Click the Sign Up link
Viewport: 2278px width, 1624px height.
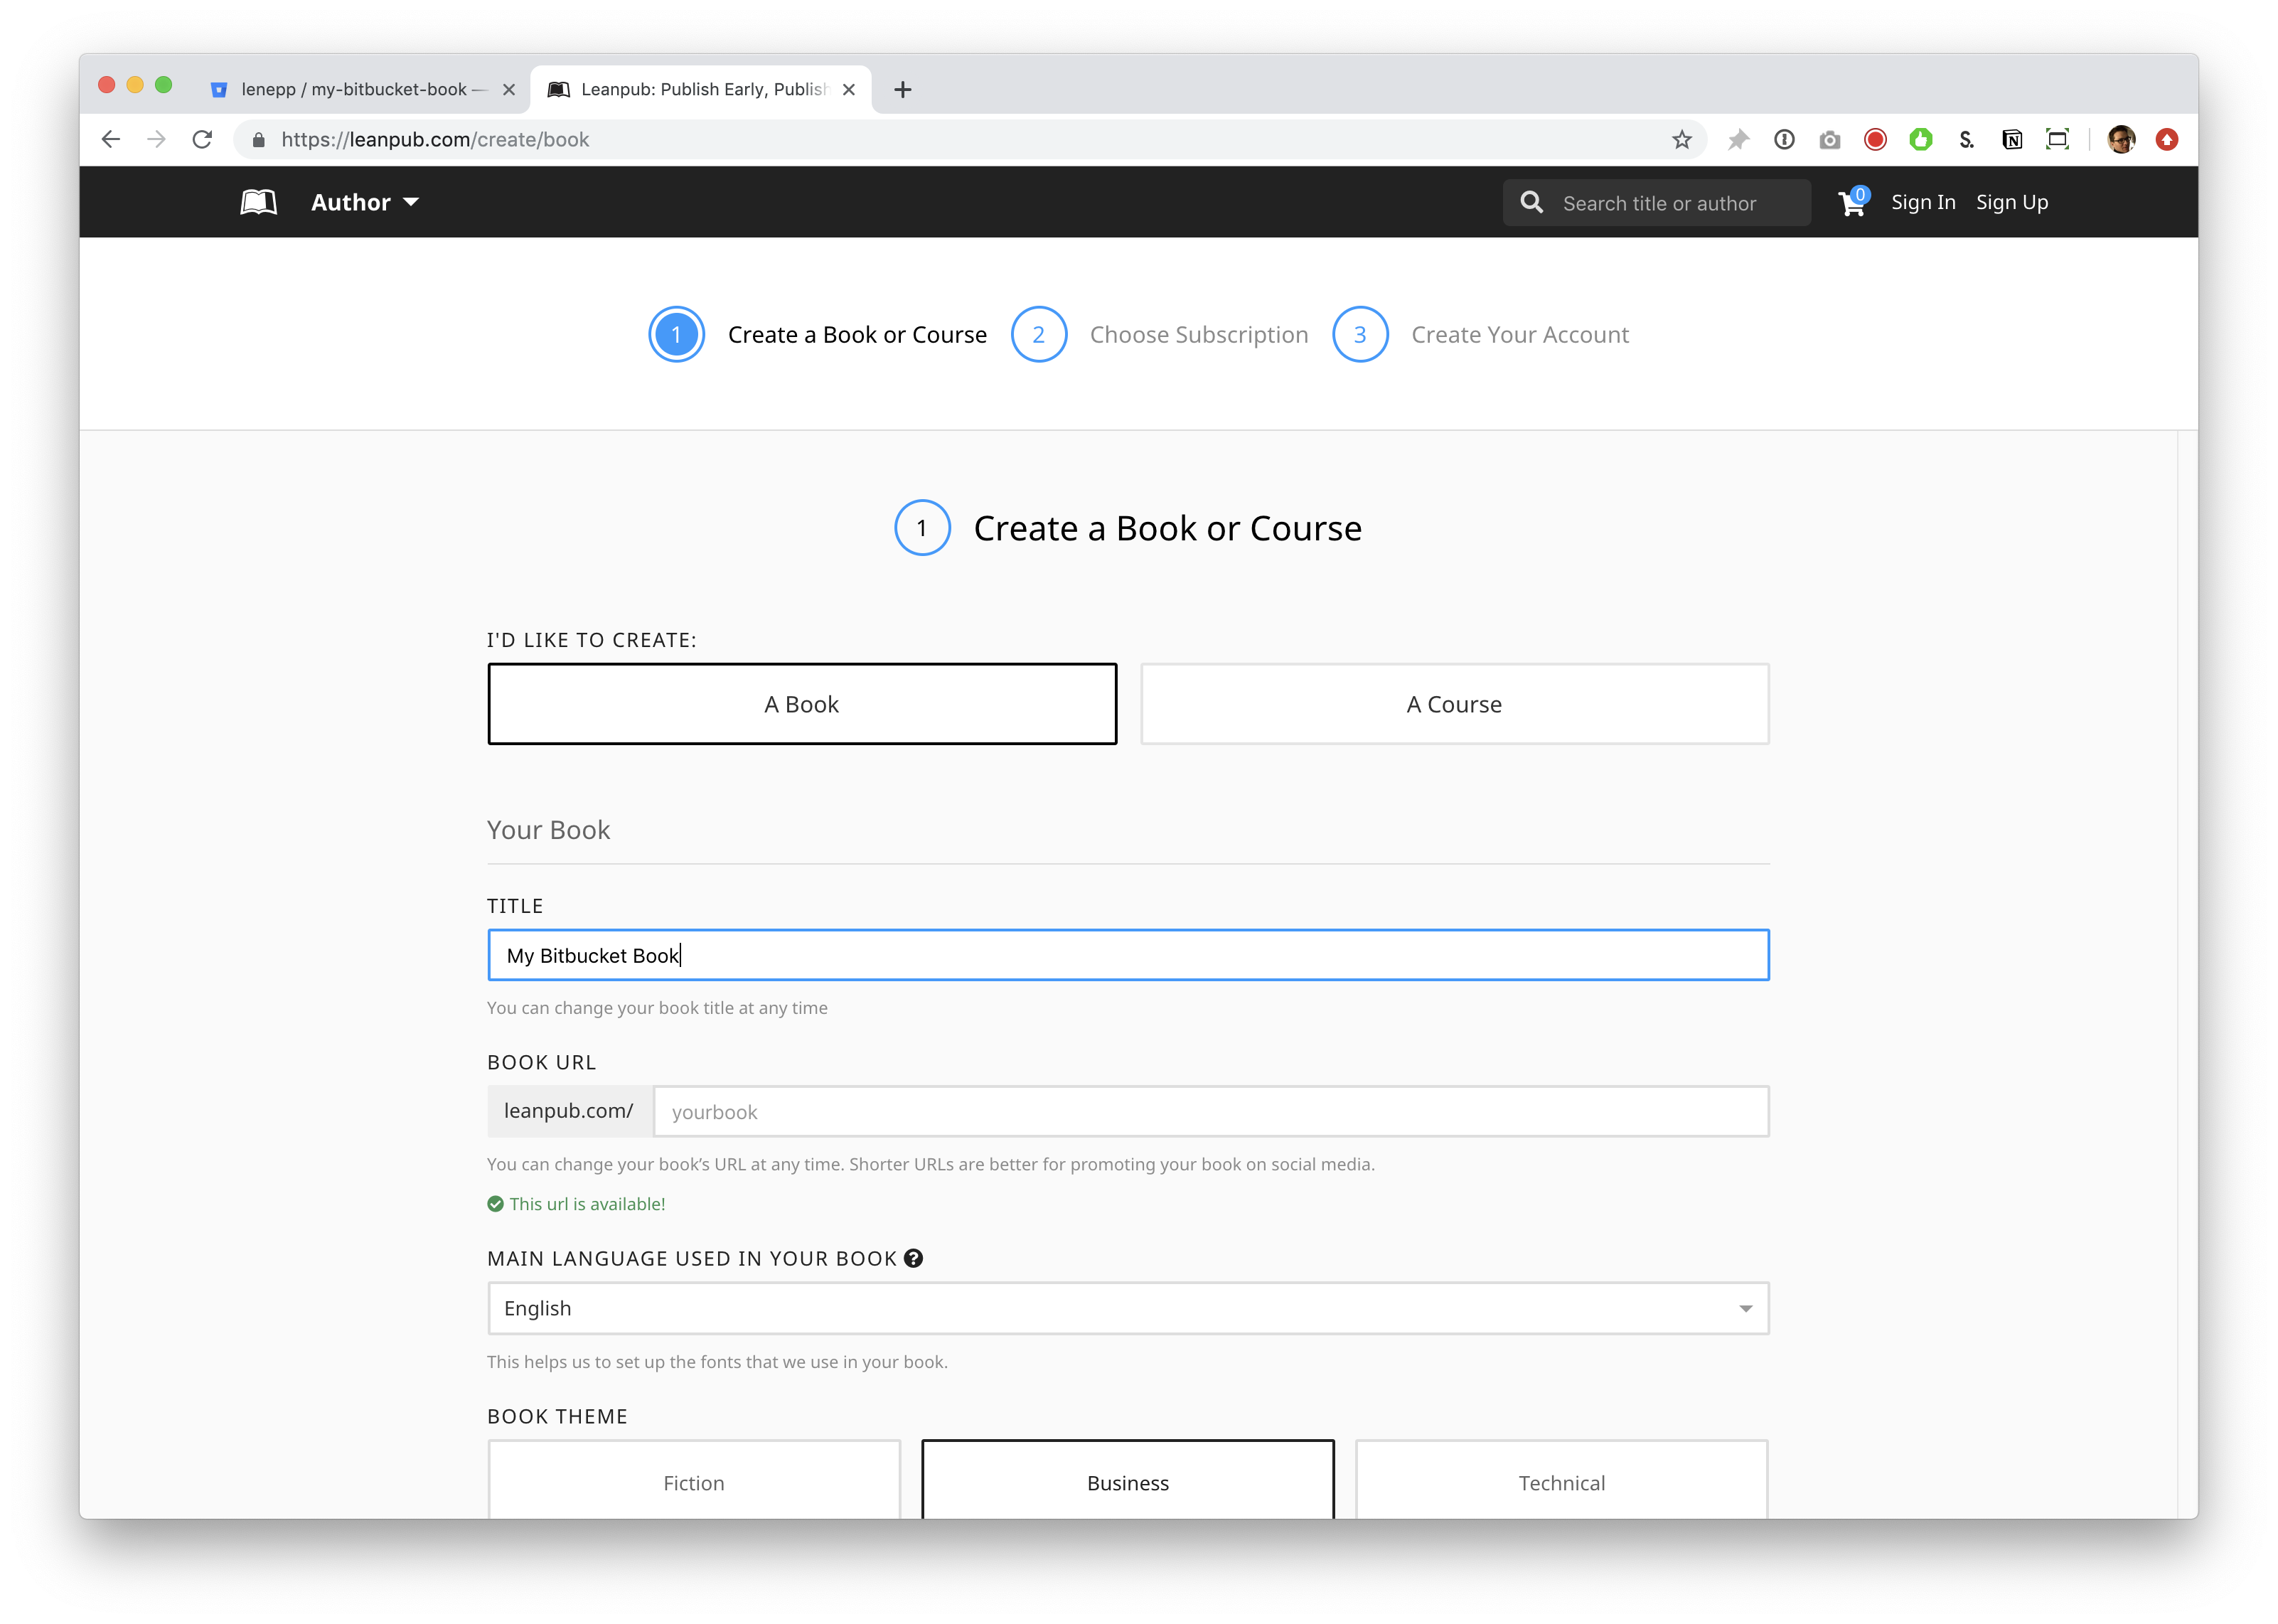pyautogui.click(x=2011, y=203)
